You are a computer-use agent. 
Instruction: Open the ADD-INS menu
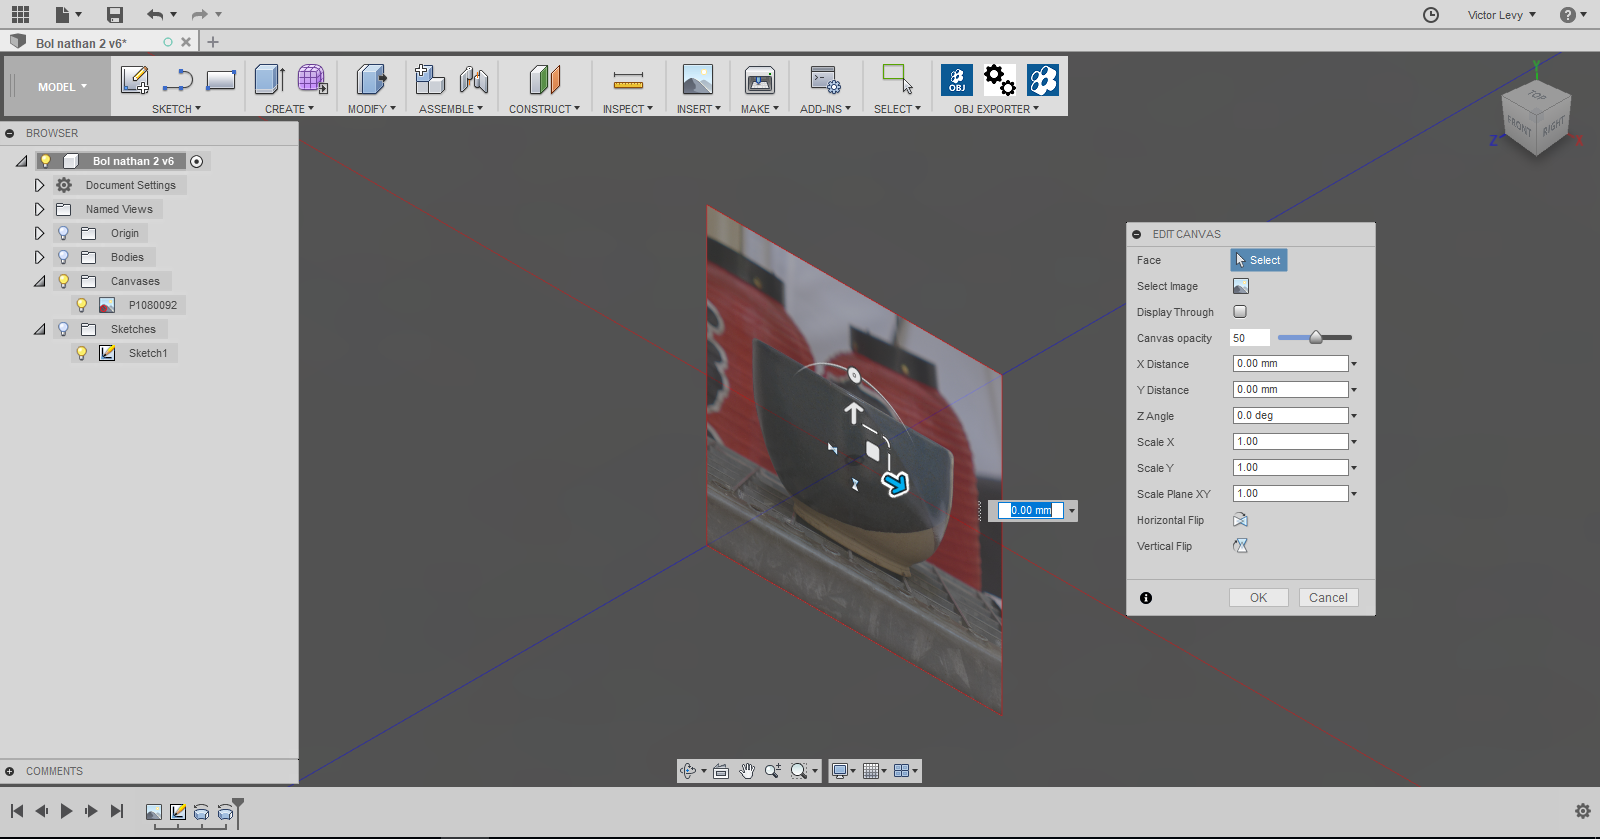point(825,109)
